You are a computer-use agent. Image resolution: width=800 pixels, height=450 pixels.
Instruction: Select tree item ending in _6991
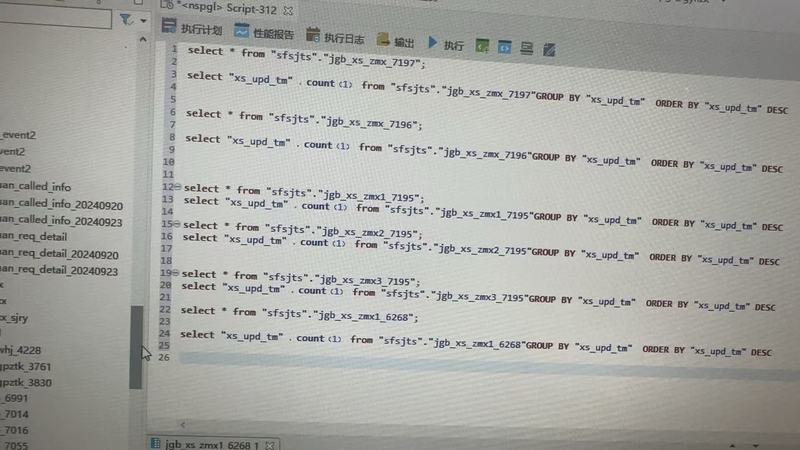pyautogui.click(x=14, y=398)
